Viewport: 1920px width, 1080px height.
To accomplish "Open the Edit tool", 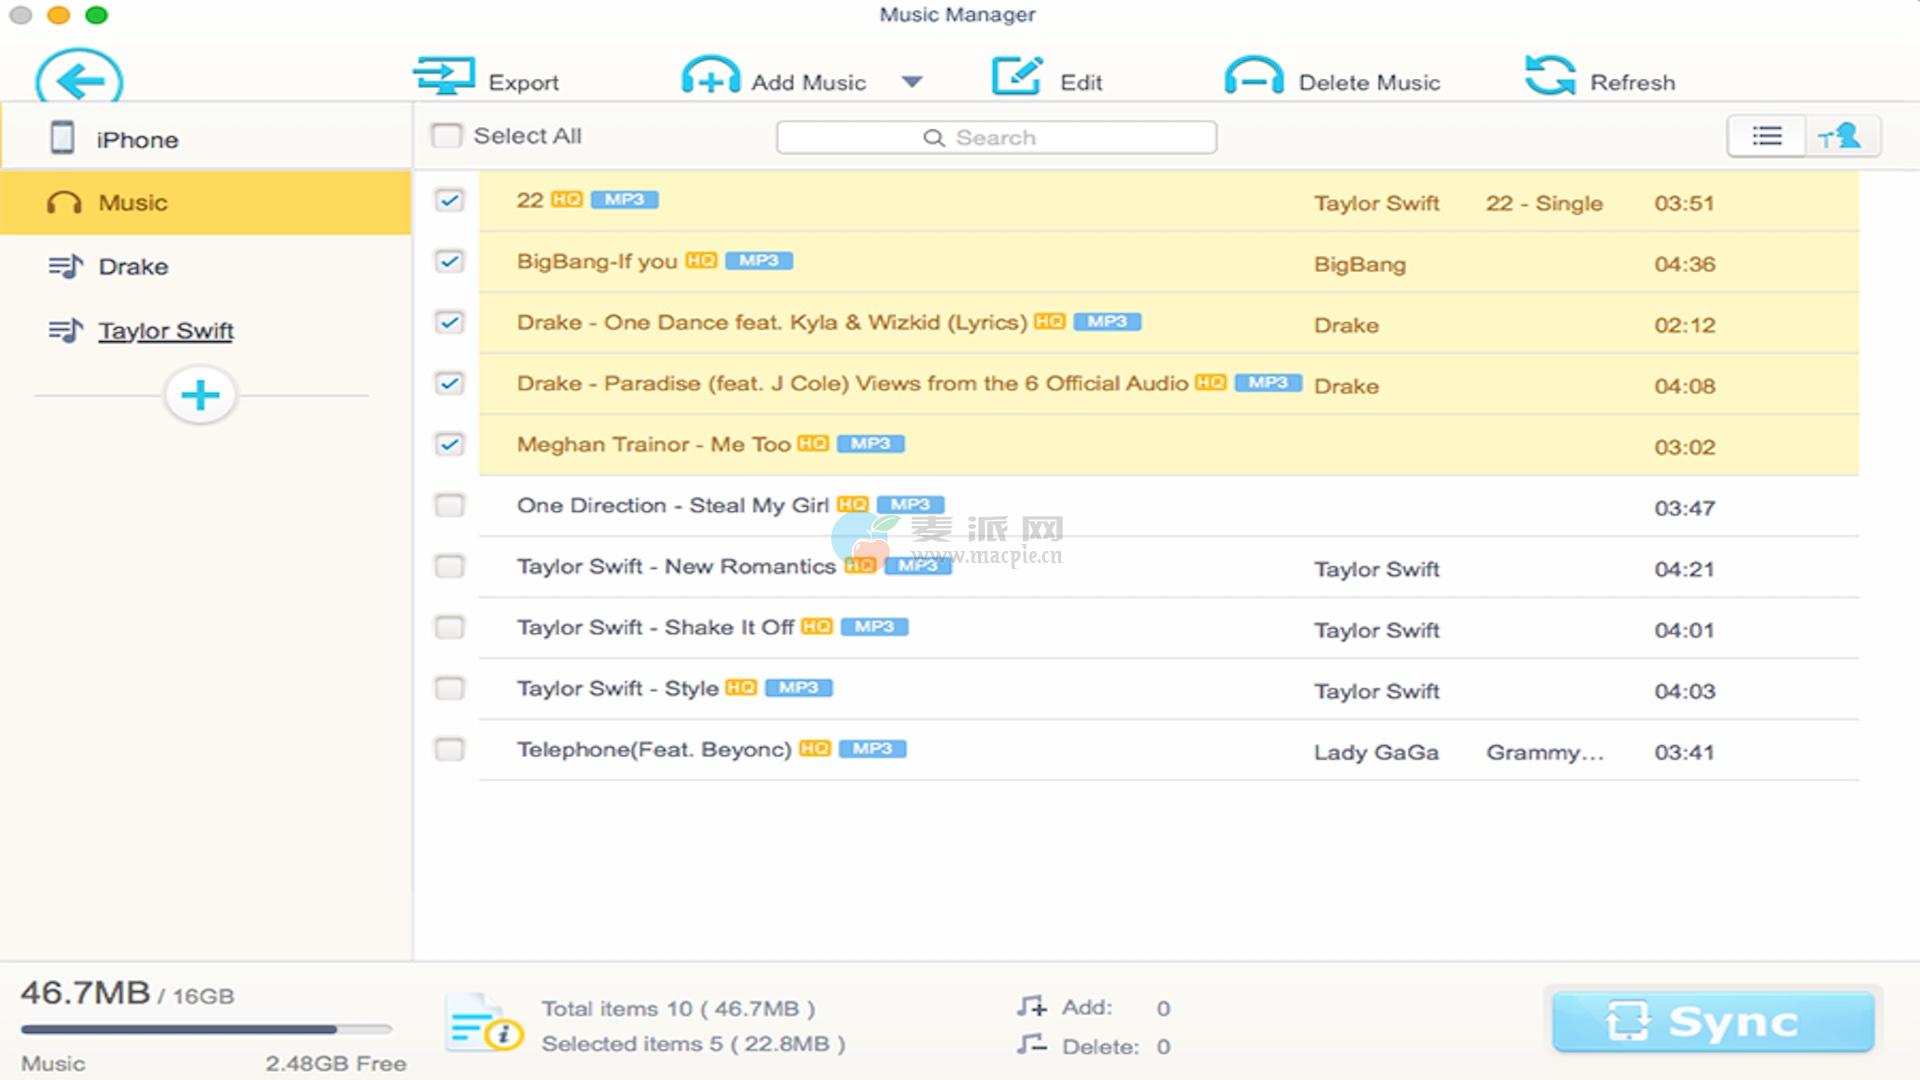I will point(1017,77).
